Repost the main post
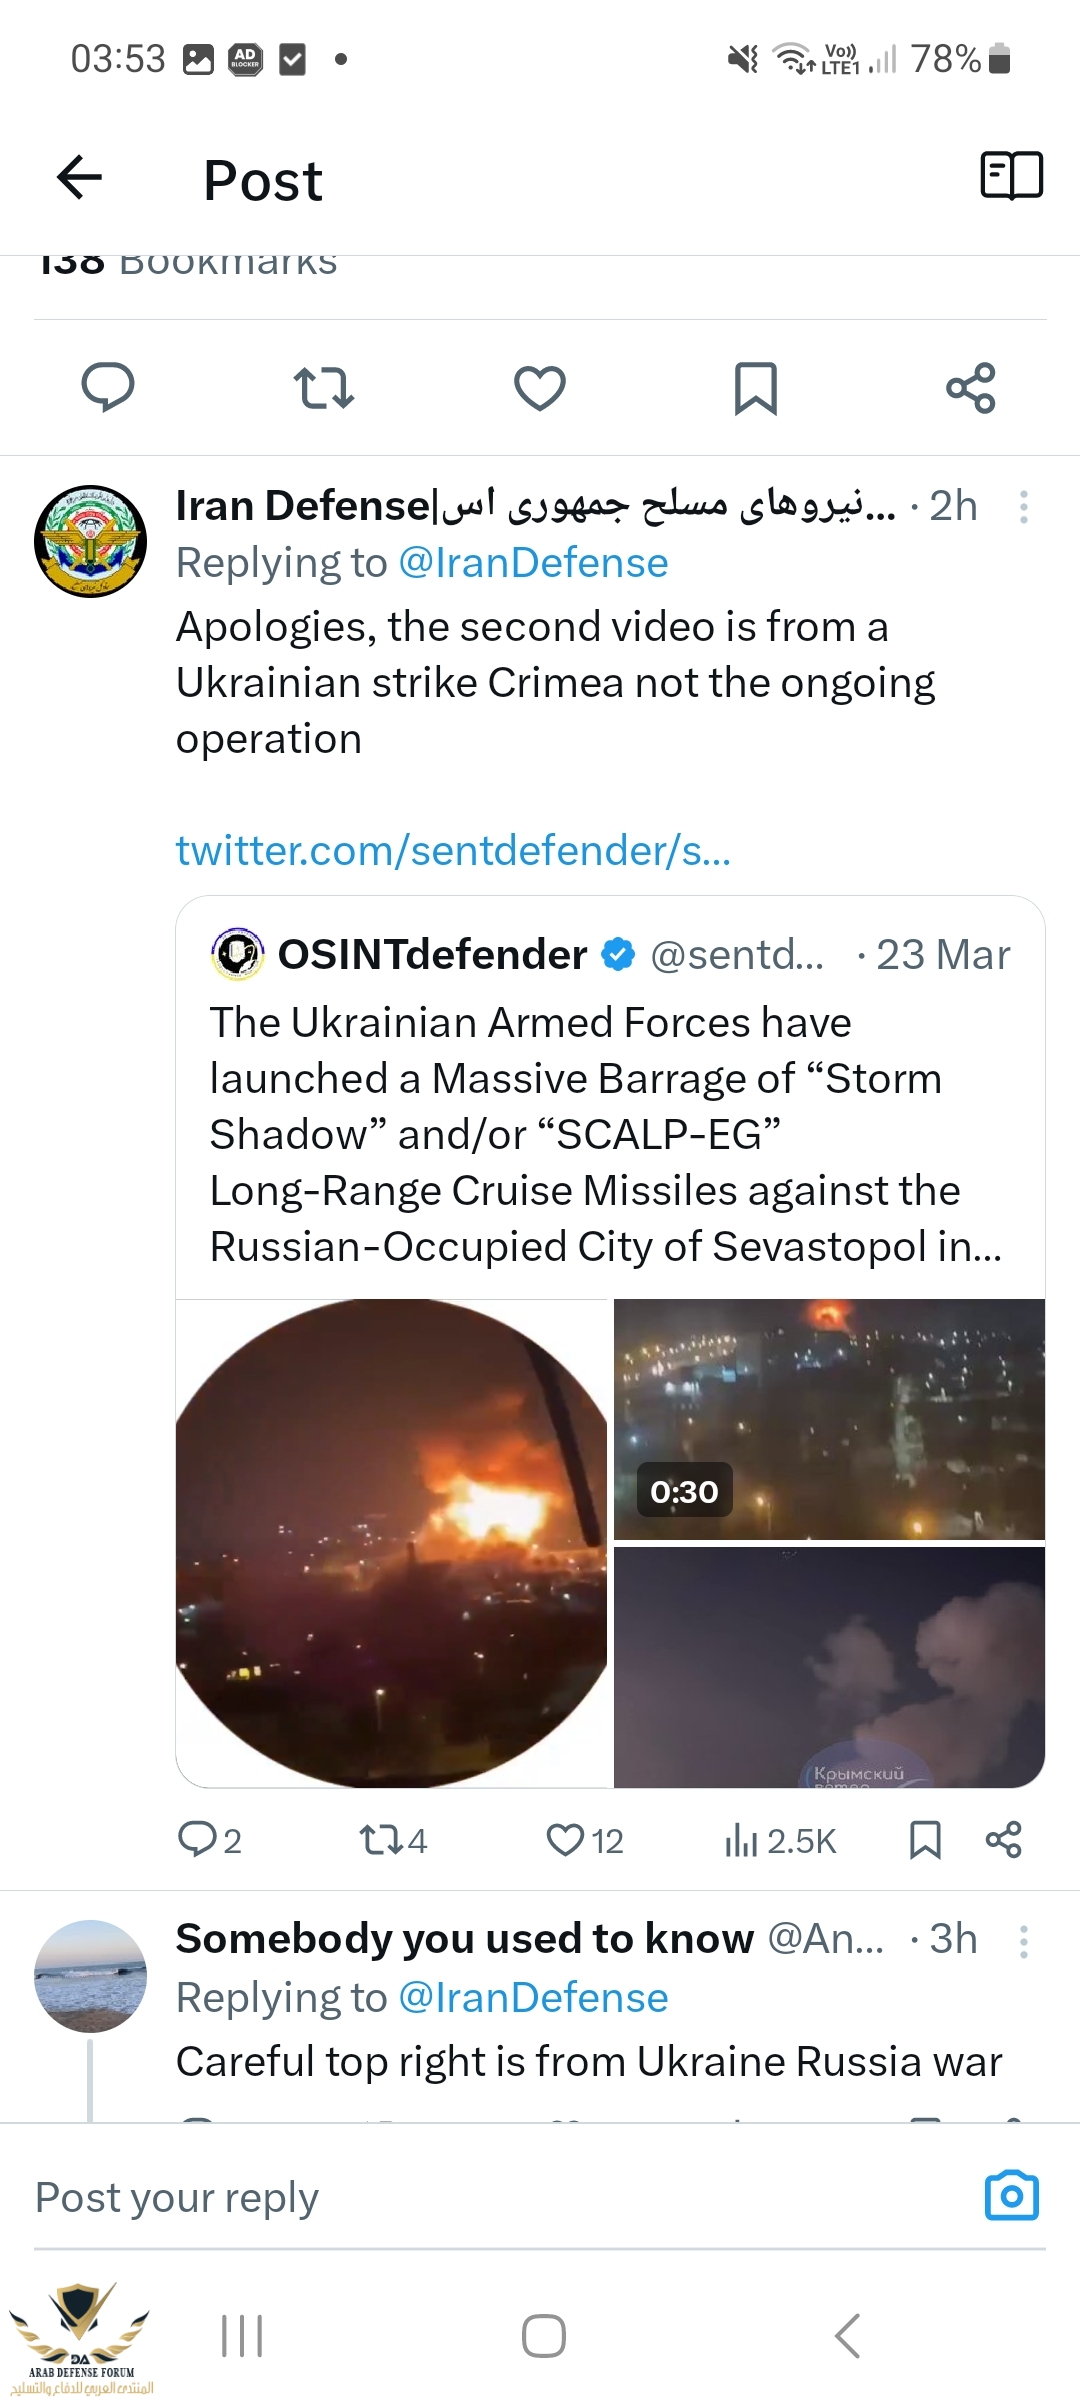 coord(323,388)
